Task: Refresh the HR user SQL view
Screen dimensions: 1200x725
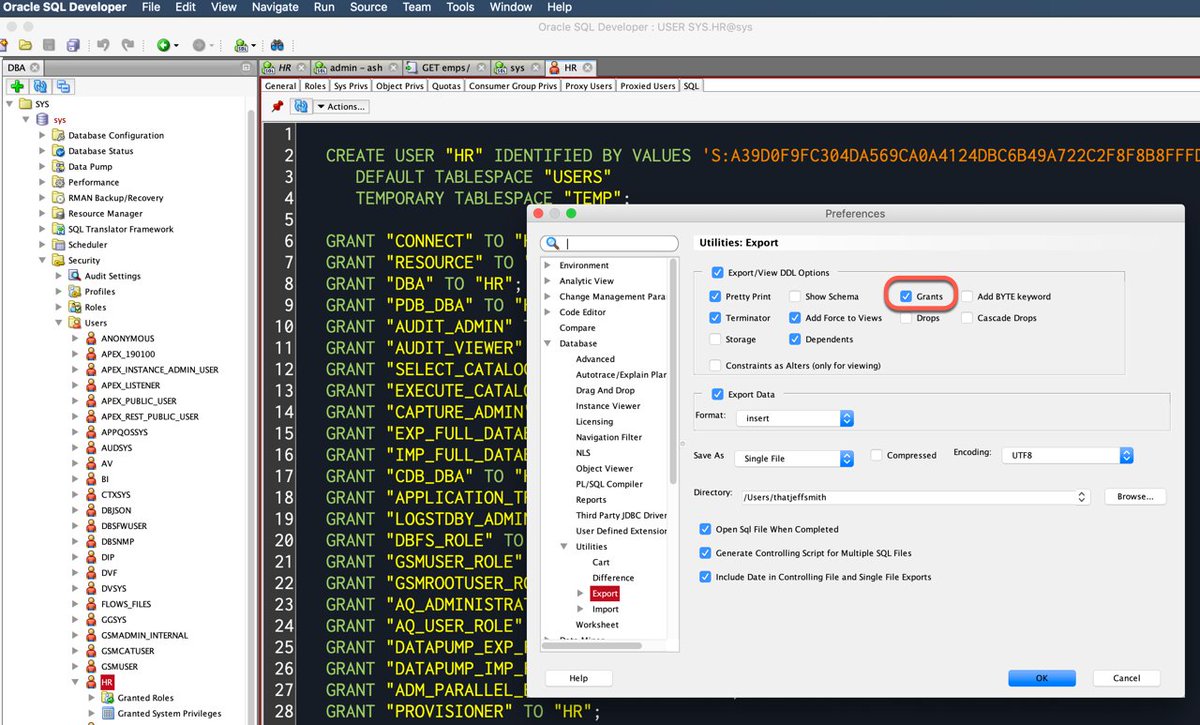Action: point(300,106)
